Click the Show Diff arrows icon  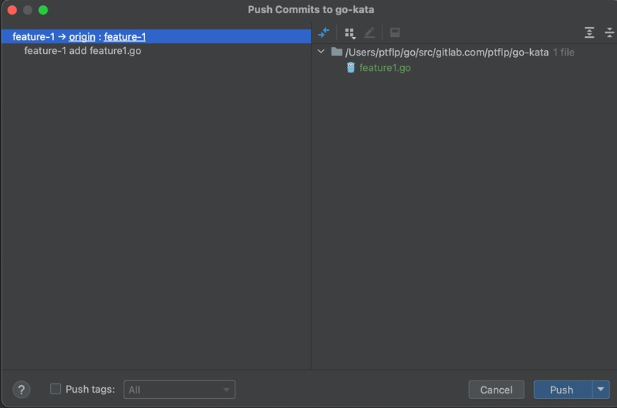pyautogui.click(x=324, y=33)
